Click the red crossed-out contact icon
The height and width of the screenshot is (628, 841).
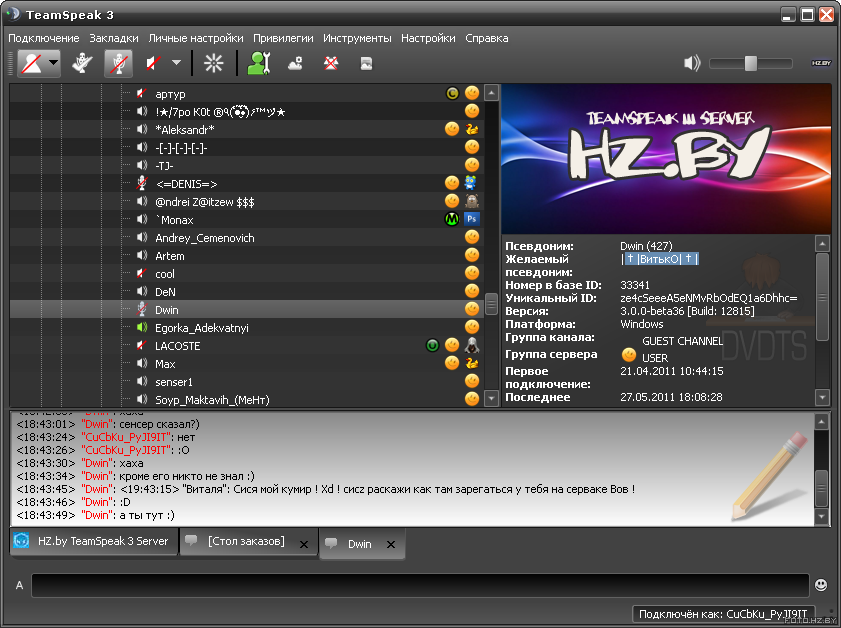point(331,64)
